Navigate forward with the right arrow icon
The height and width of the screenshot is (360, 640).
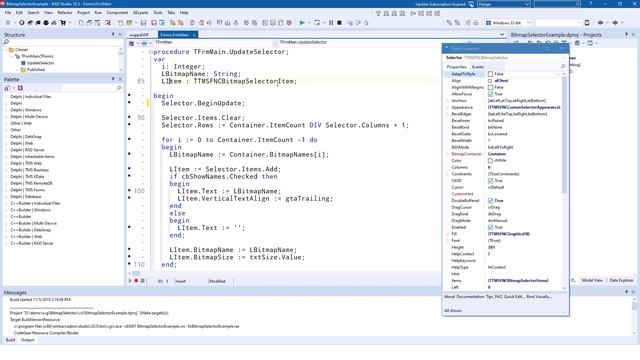615,23
